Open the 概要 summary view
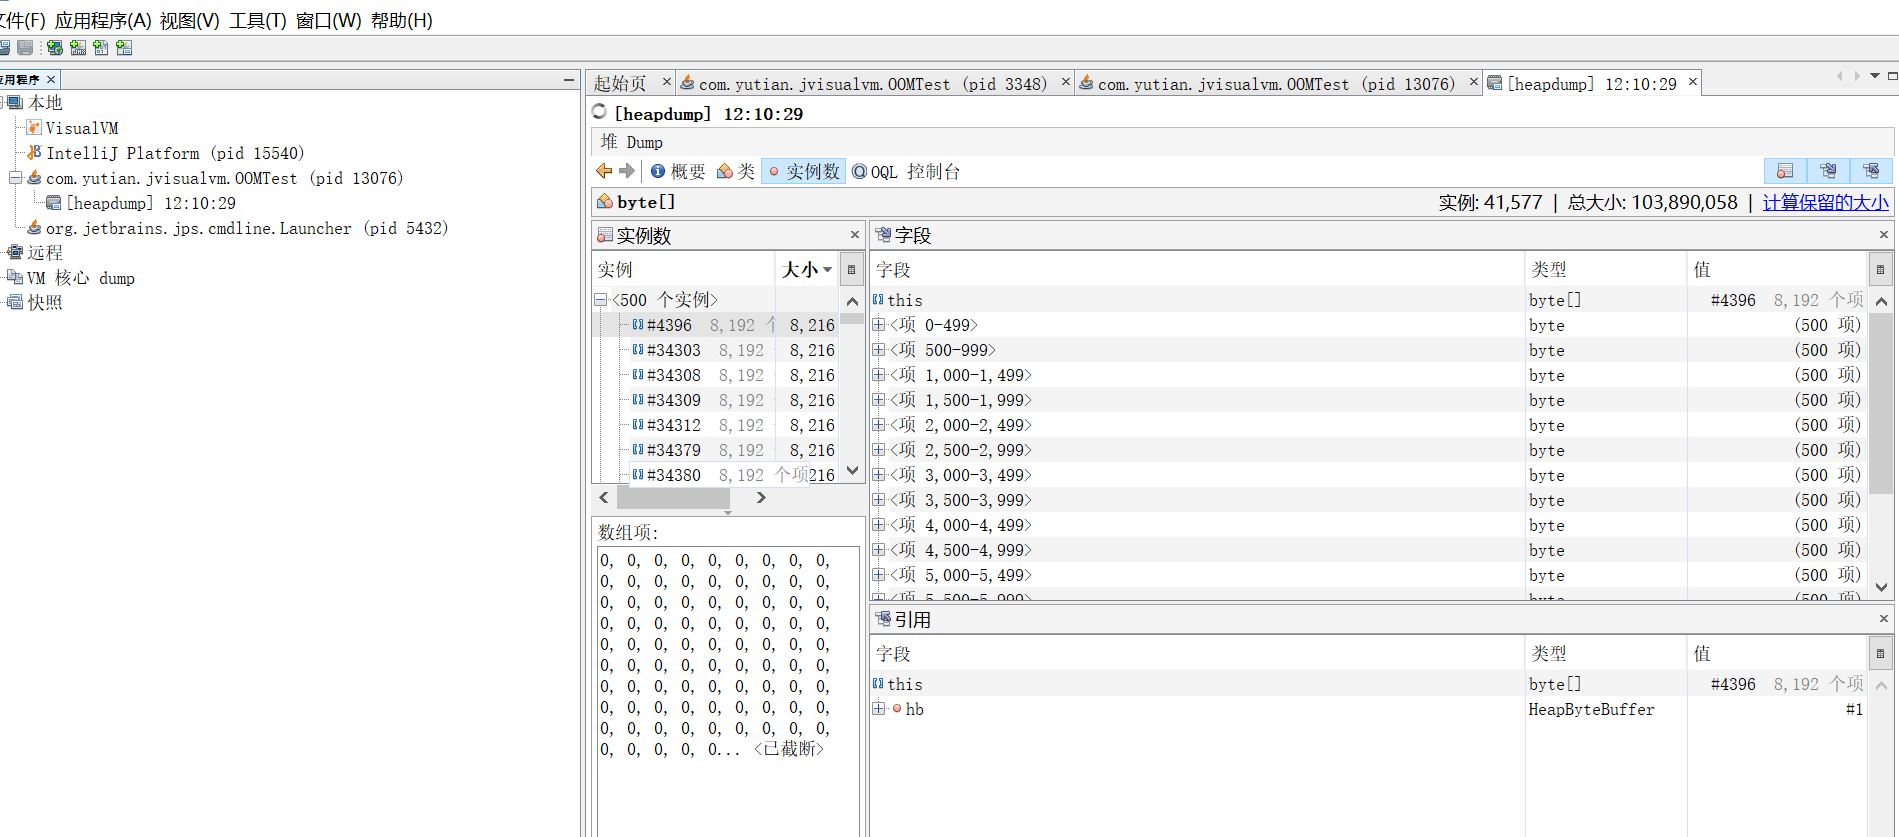The height and width of the screenshot is (837, 1899). (x=678, y=171)
